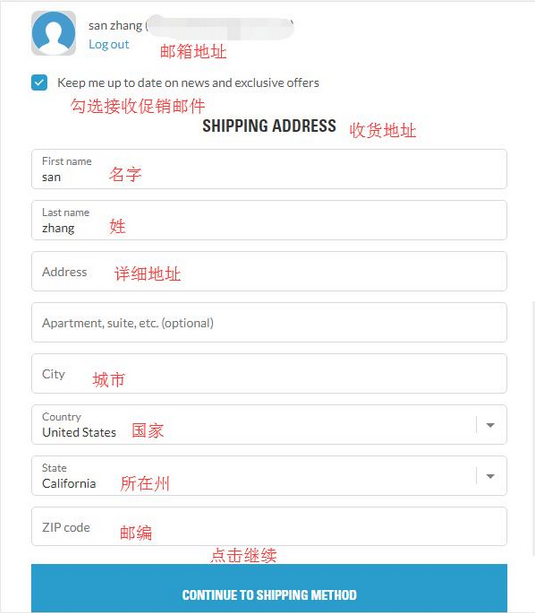Click the Apartment, suite, etc. optional field
Viewport: 535px width, 613px height.
pyautogui.click(x=269, y=323)
